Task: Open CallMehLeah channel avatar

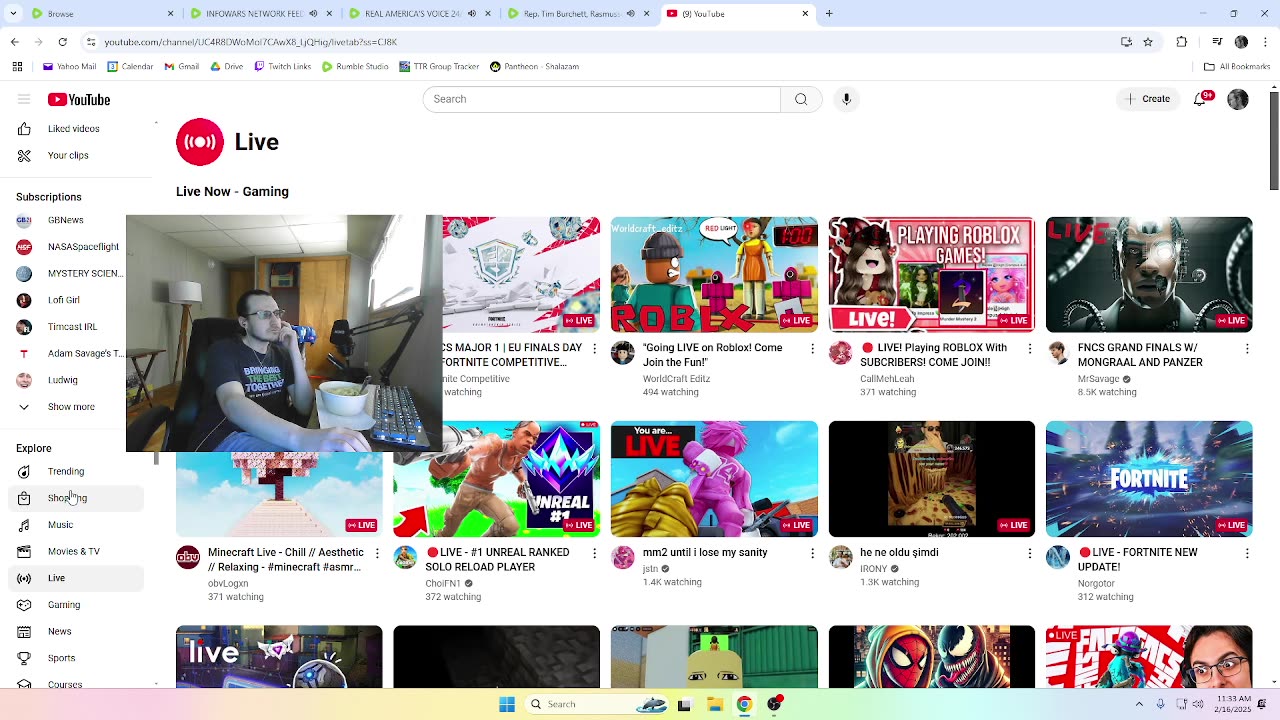Action: tap(840, 353)
